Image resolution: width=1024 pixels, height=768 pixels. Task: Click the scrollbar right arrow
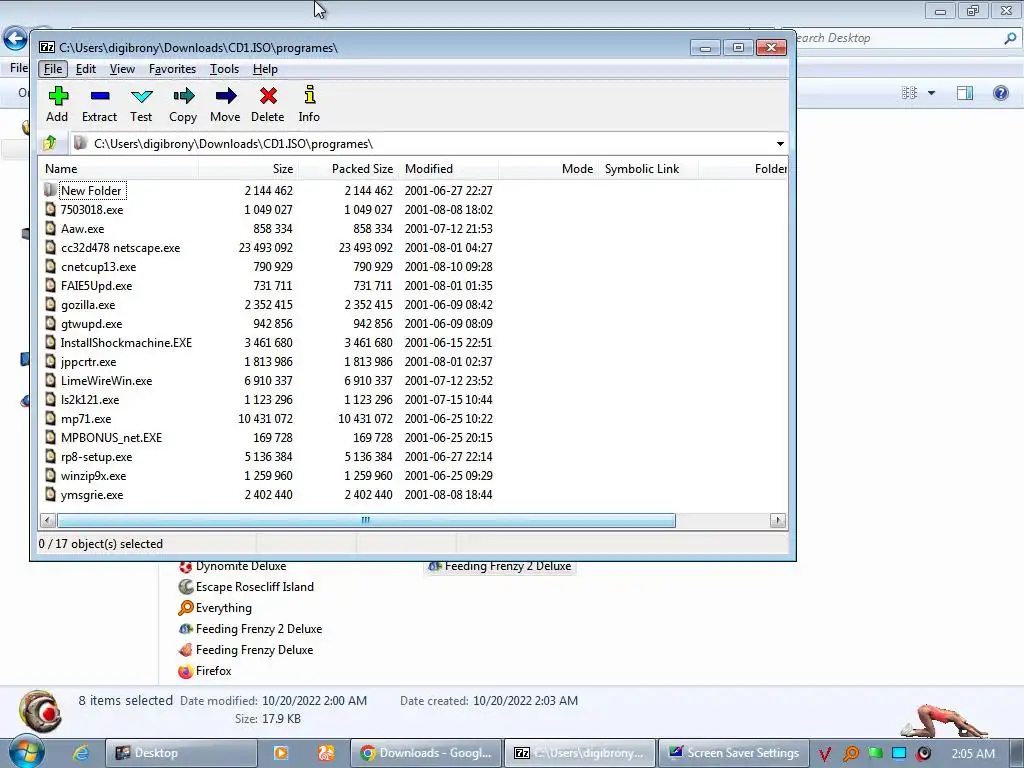(777, 520)
